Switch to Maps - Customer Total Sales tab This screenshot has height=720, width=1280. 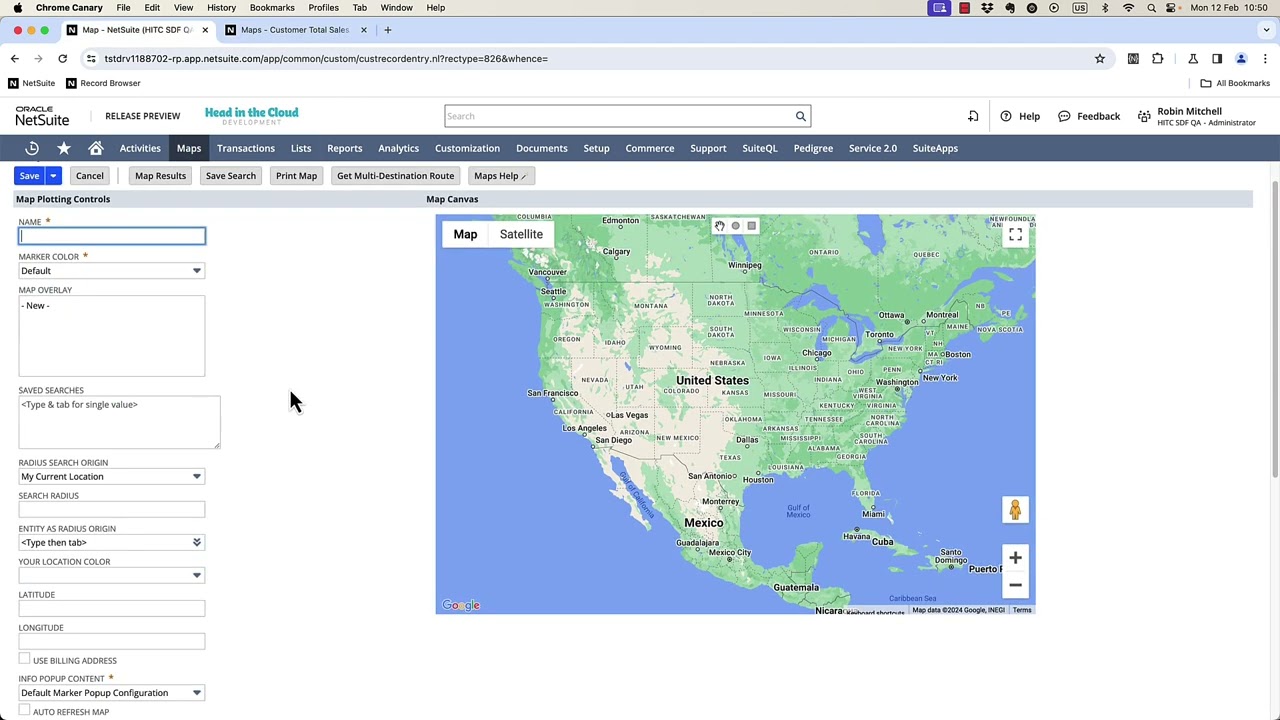pos(295,30)
